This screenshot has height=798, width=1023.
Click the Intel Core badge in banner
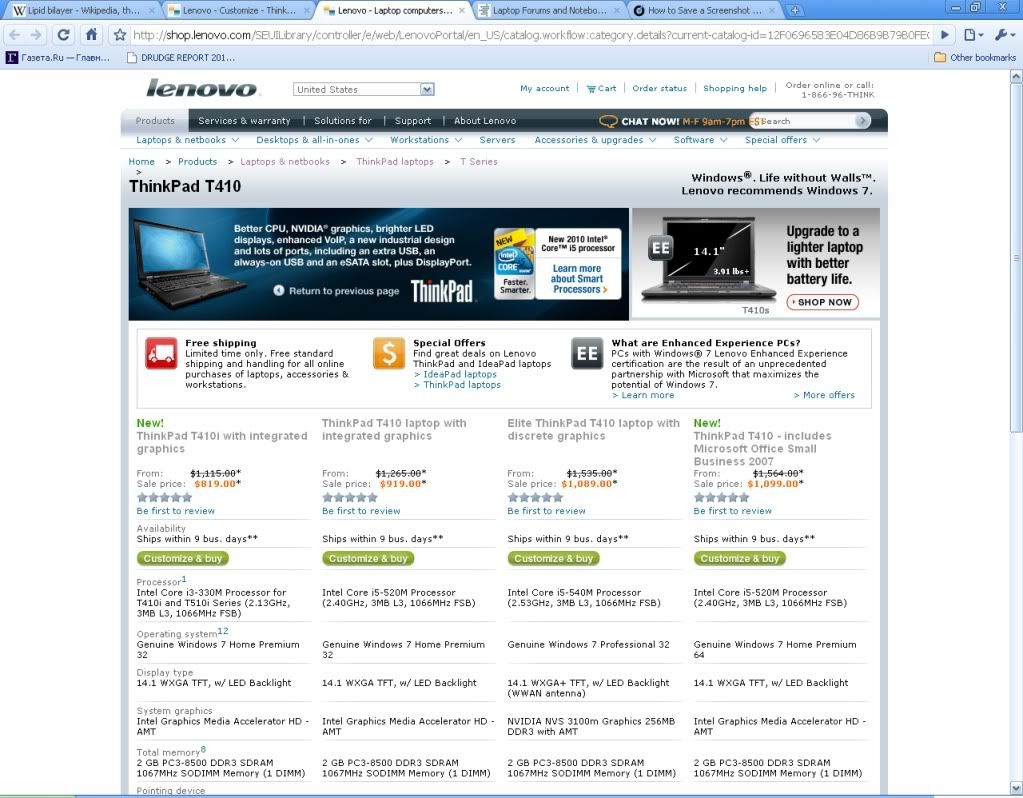(514, 263)
